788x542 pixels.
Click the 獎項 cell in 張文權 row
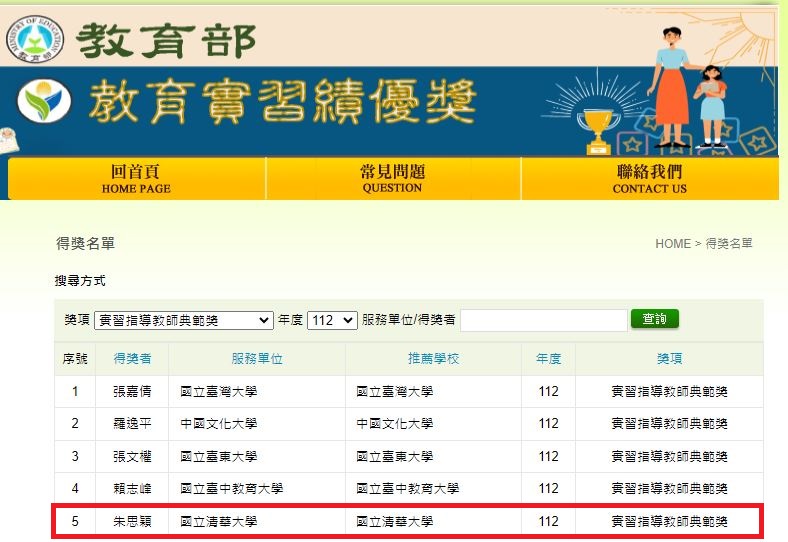coord(669,456)
